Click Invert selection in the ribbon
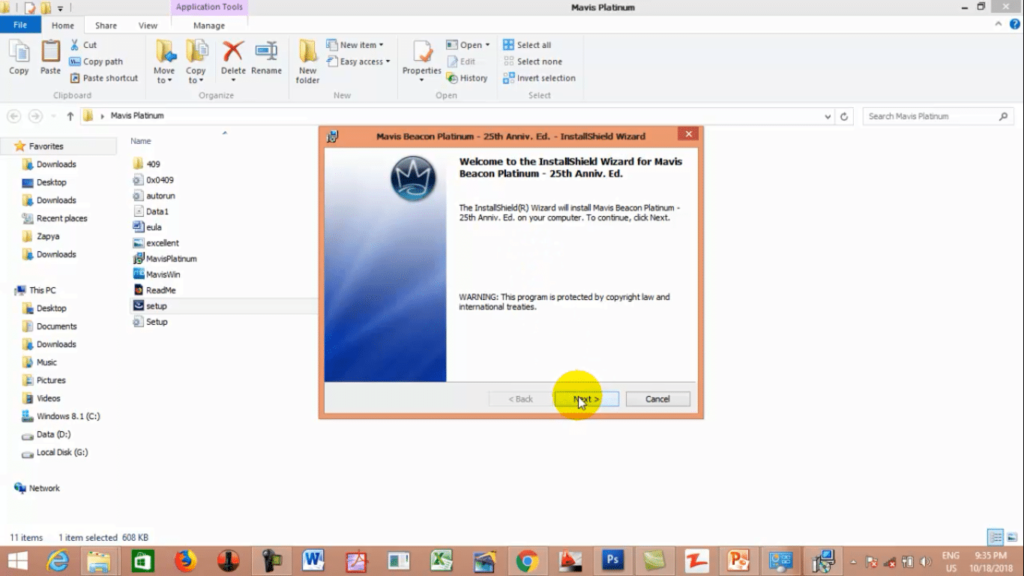The width and height of the screenshot is (1024, 576). coord(539,78)
